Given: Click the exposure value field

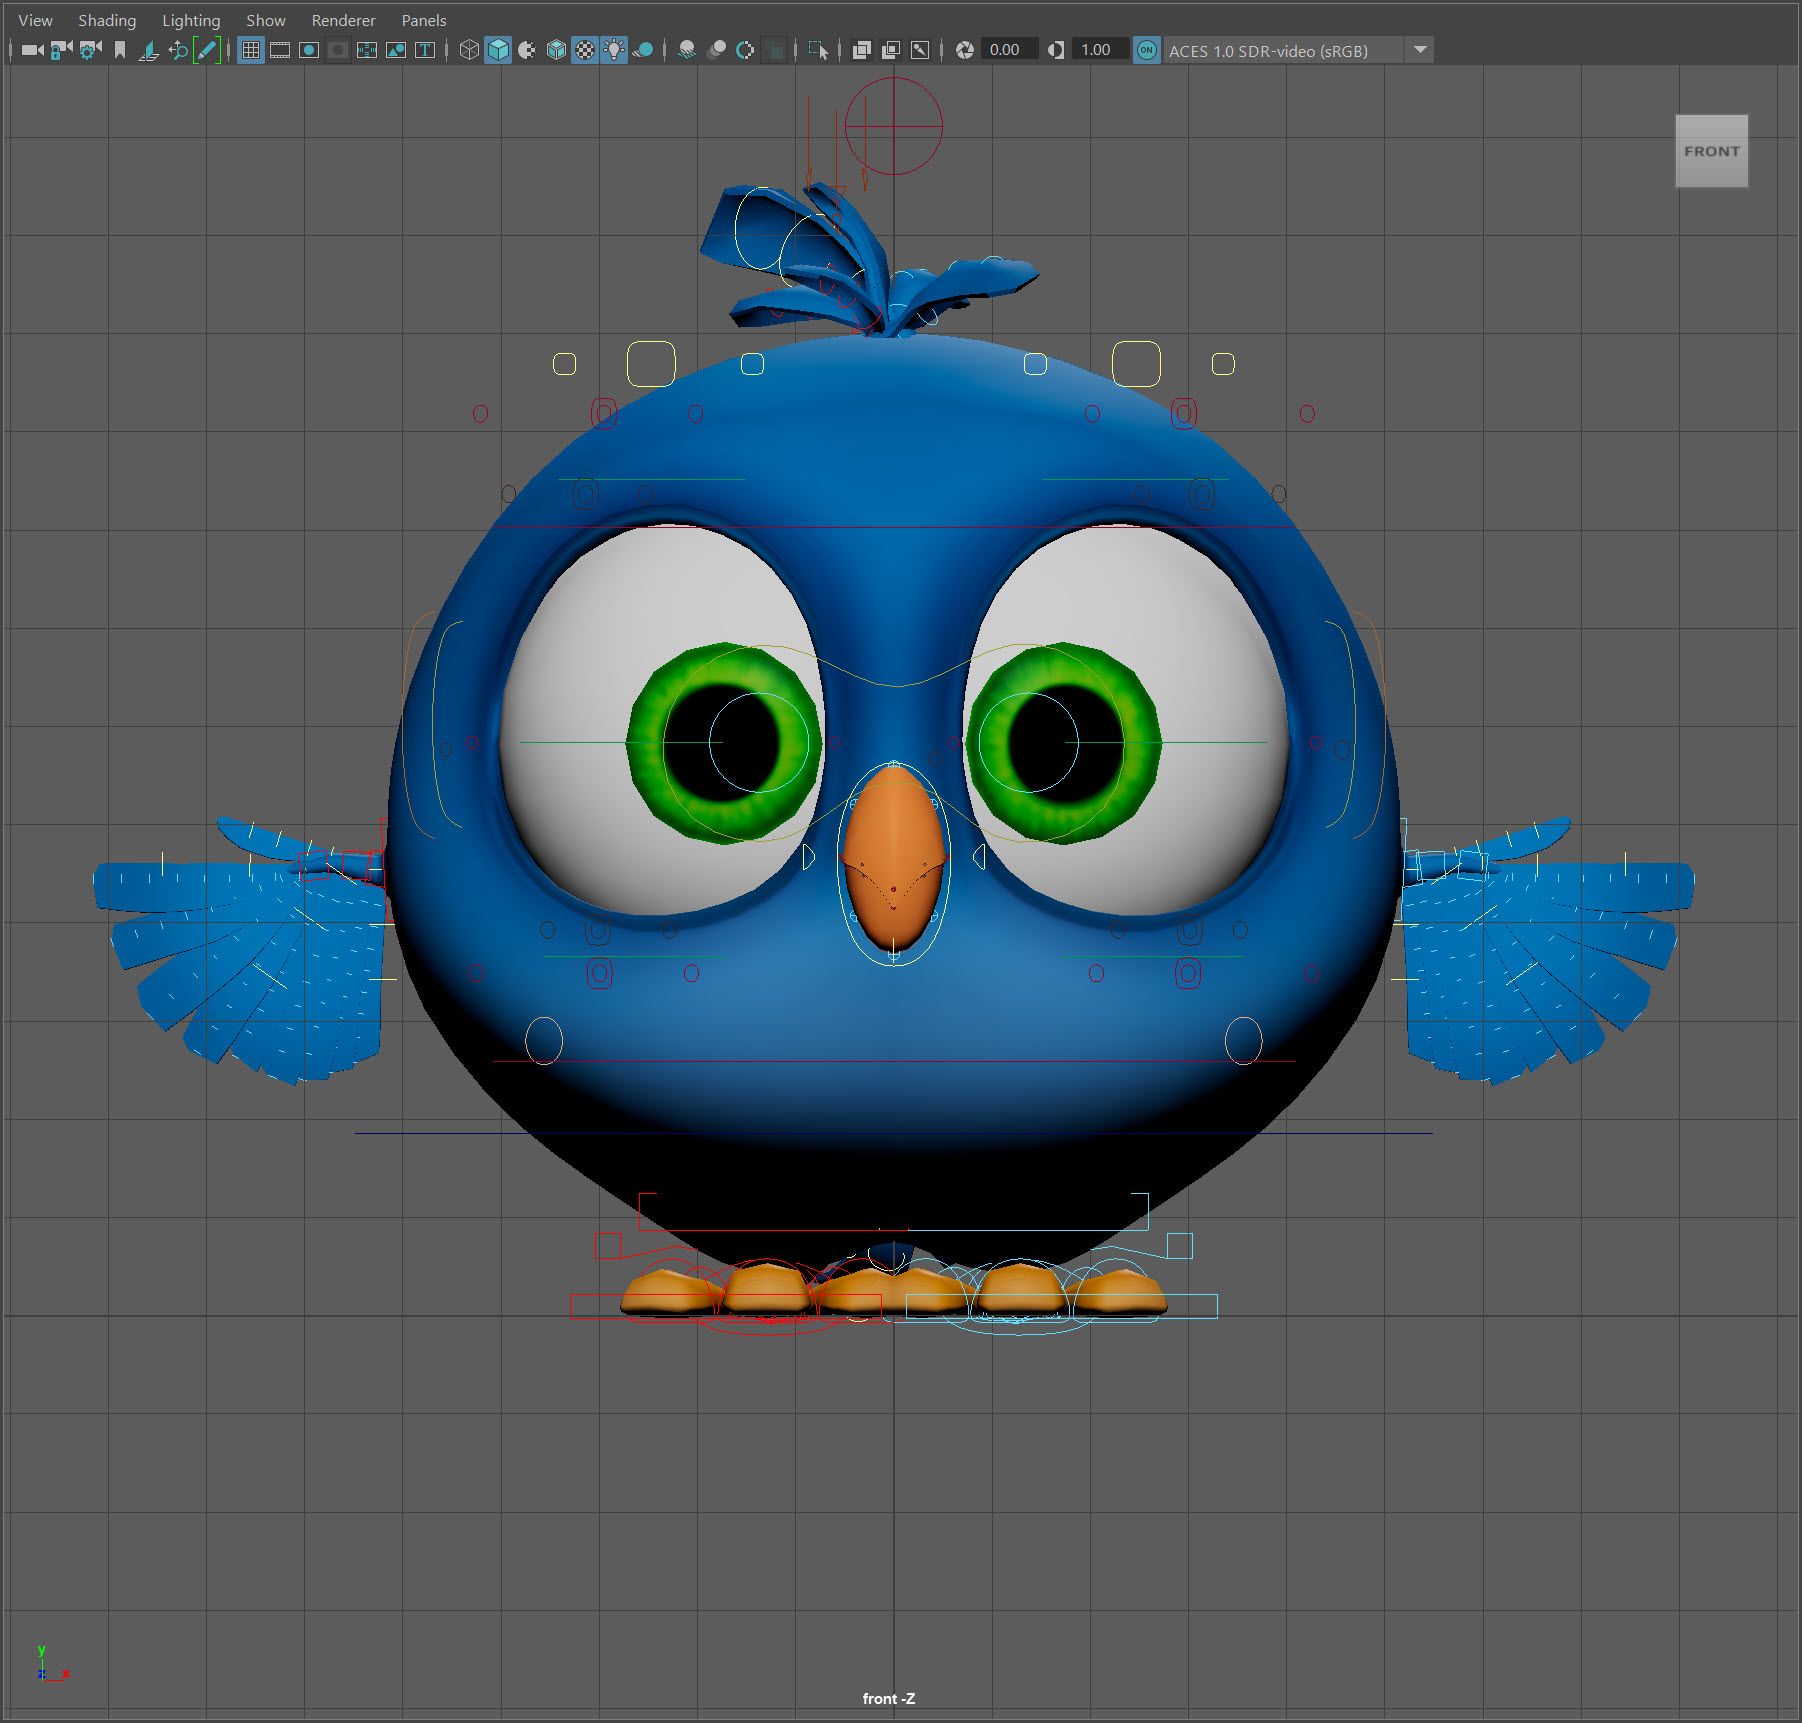Looking at the screenshot, I should 1005,50.
